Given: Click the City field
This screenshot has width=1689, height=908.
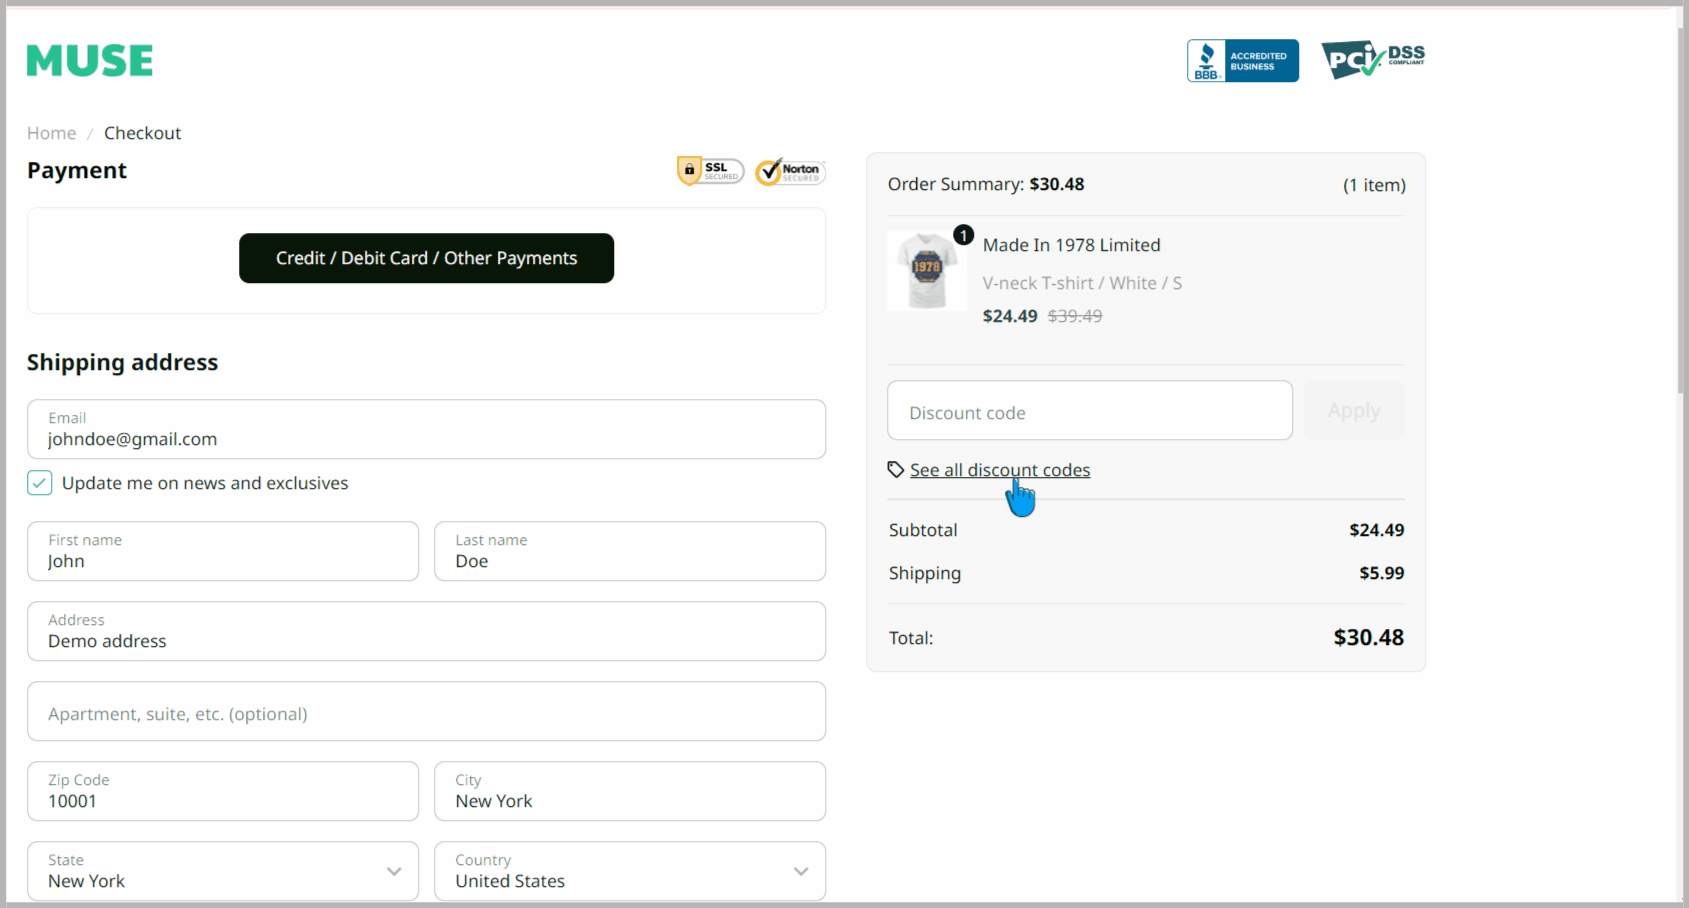Looking at the screenshot, I should (630, 791).
